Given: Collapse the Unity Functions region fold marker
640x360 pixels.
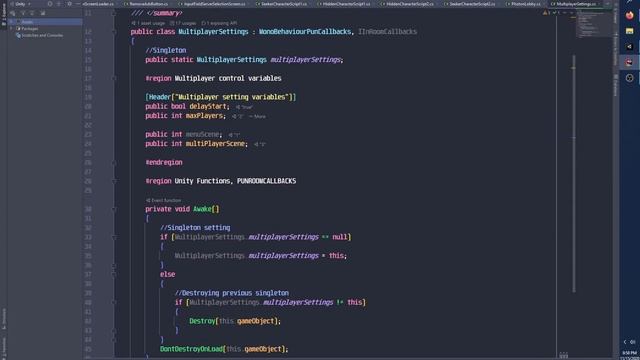Looking at the screenshot, I should (x=114, y=181).
